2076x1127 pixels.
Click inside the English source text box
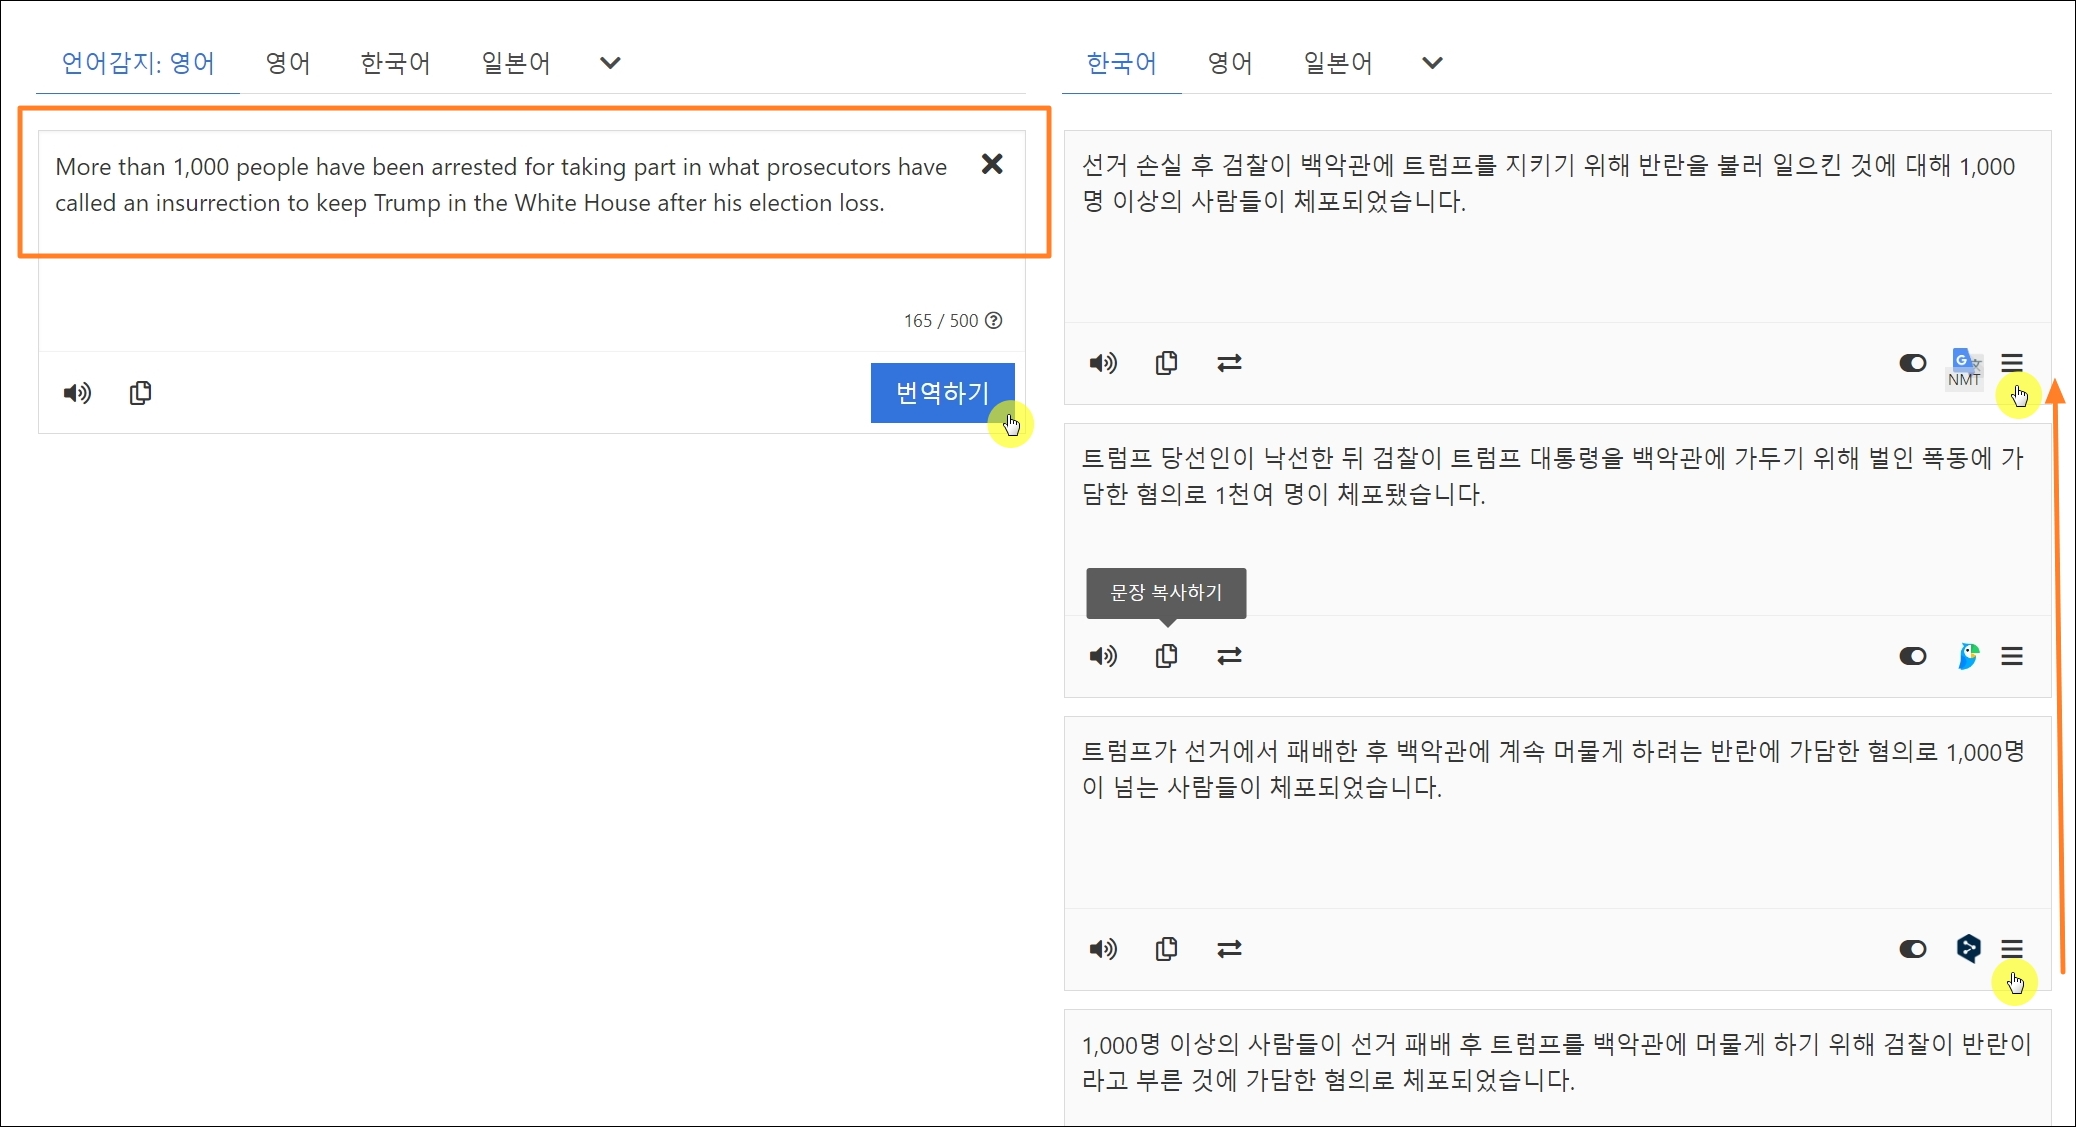click(500, 185)
